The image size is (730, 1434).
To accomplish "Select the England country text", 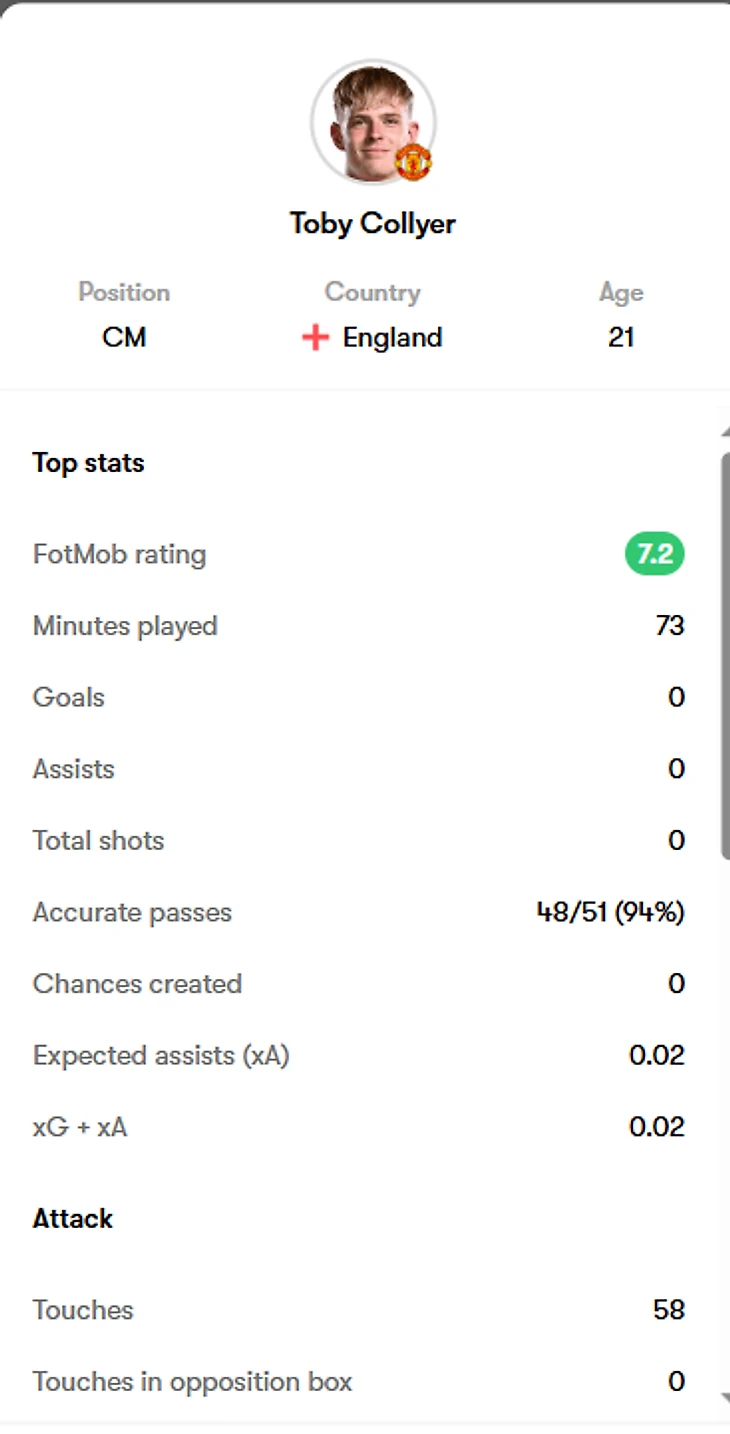I will point(392,338).
